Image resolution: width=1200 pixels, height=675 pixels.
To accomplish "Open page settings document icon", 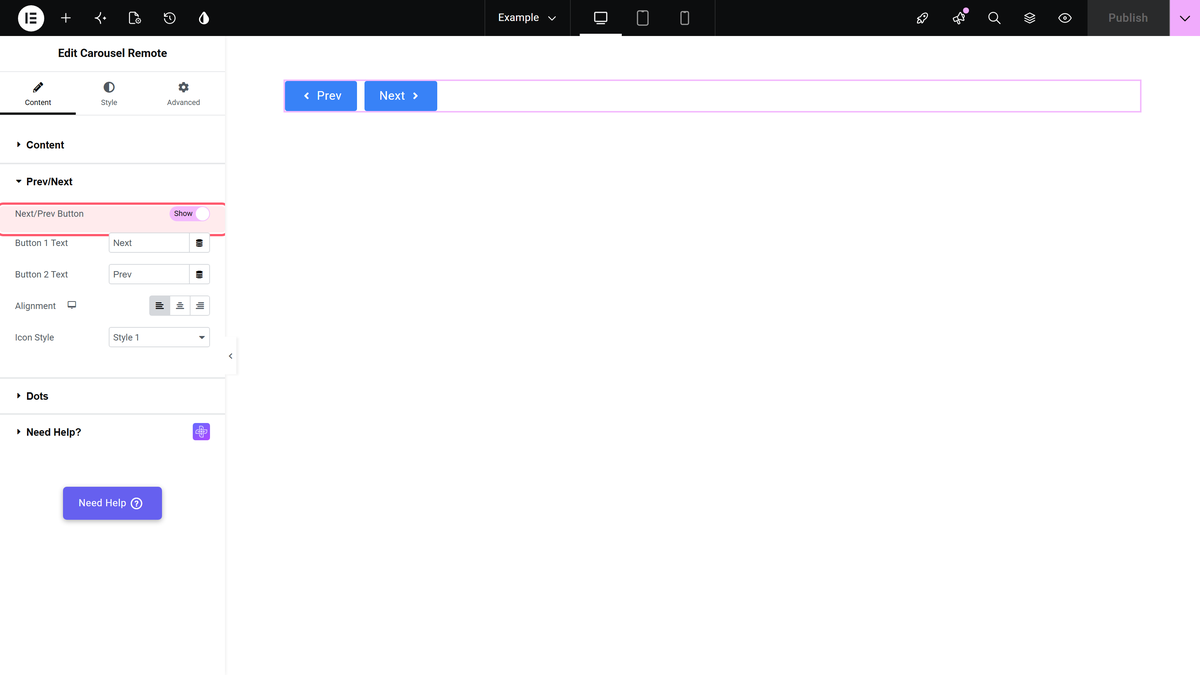I will 135,18.
